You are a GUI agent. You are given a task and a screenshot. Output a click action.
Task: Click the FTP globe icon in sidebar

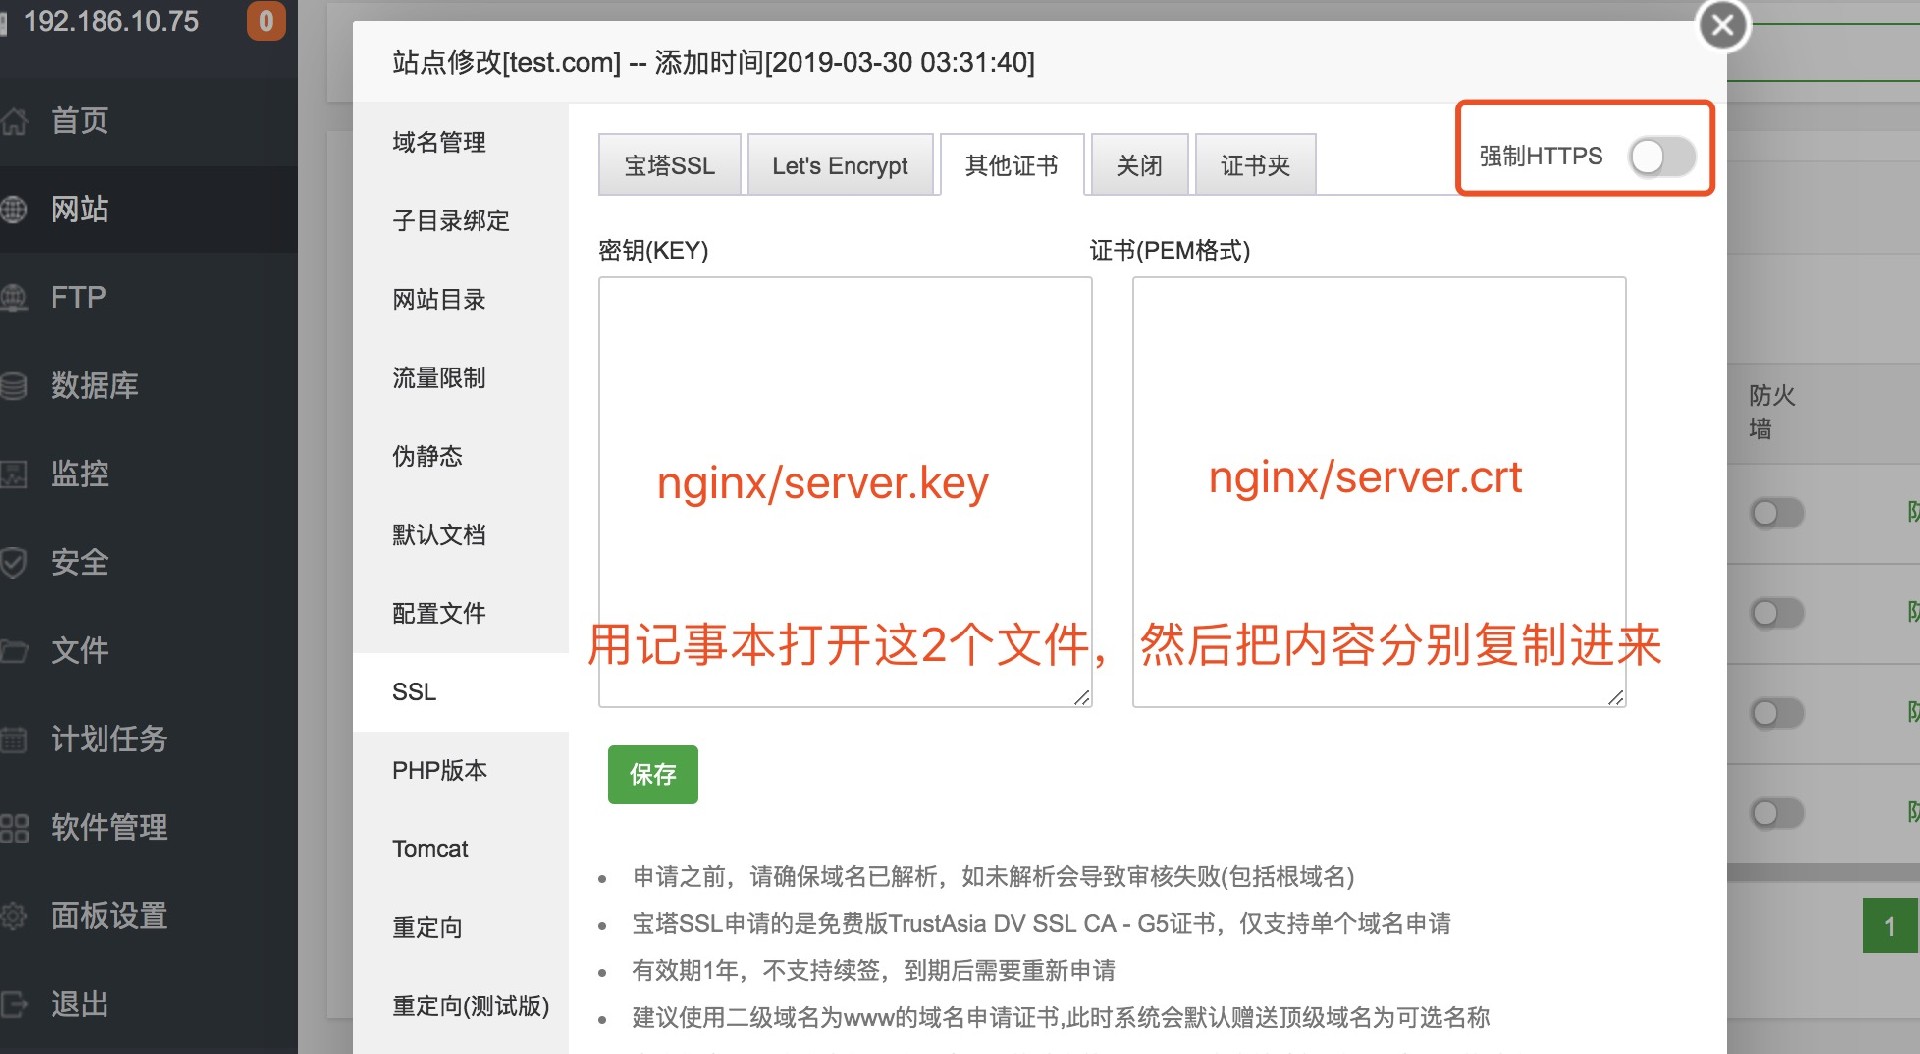(14, 297)
